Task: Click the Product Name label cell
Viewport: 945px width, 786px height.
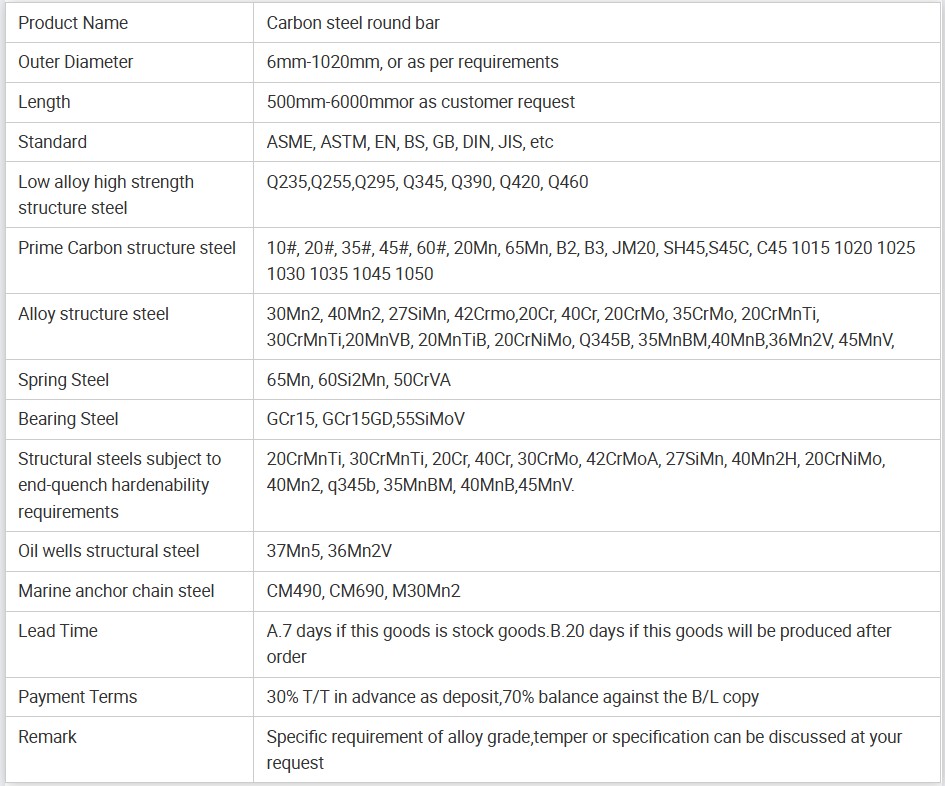Action: tap(73, 23)
